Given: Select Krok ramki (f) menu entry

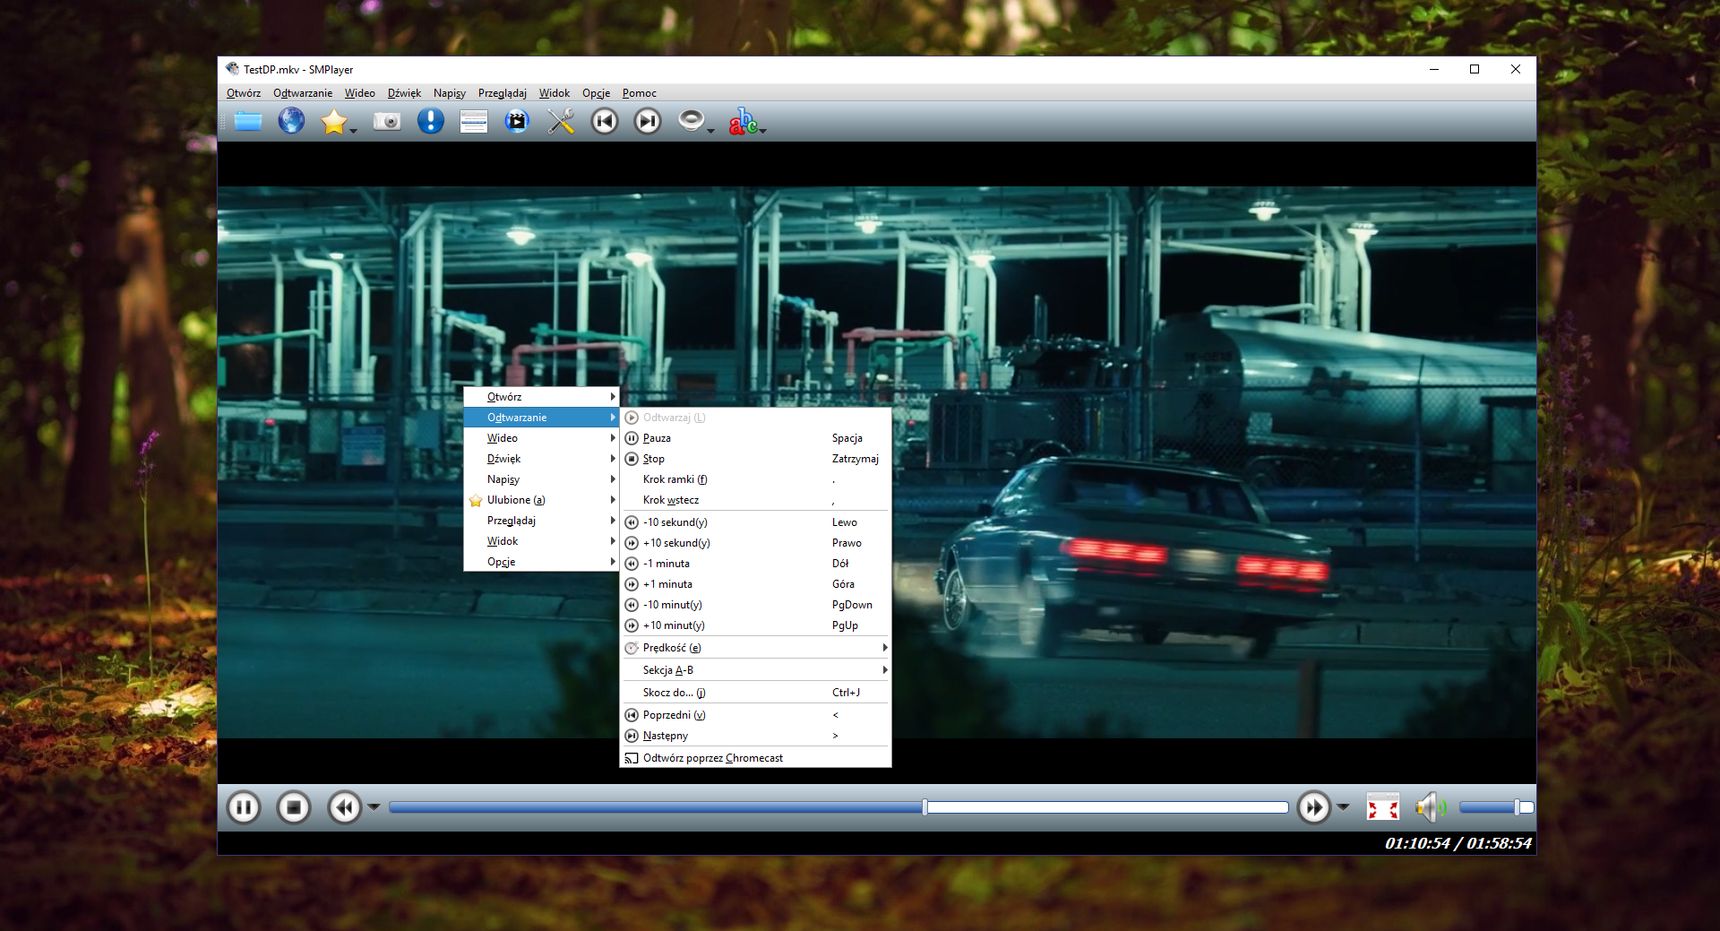Looking at the screenshot, I should tap(755, 479).
